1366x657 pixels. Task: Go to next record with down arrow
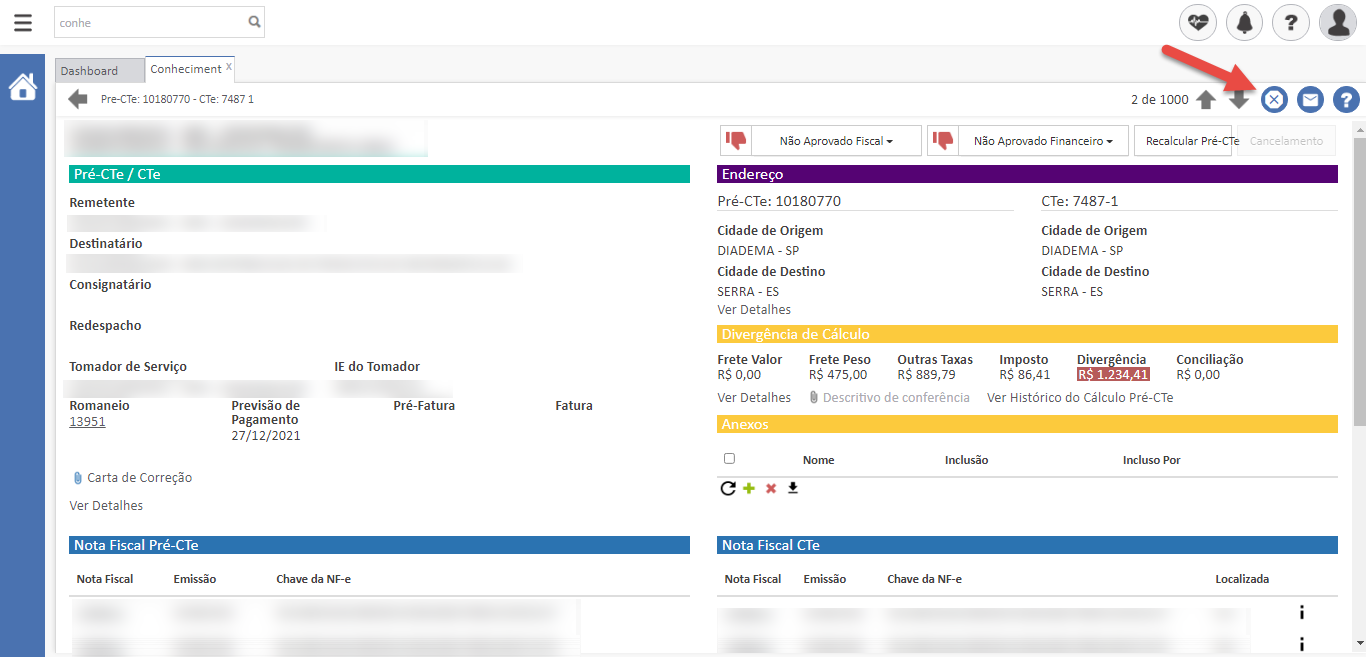[x=1239, y=99]
